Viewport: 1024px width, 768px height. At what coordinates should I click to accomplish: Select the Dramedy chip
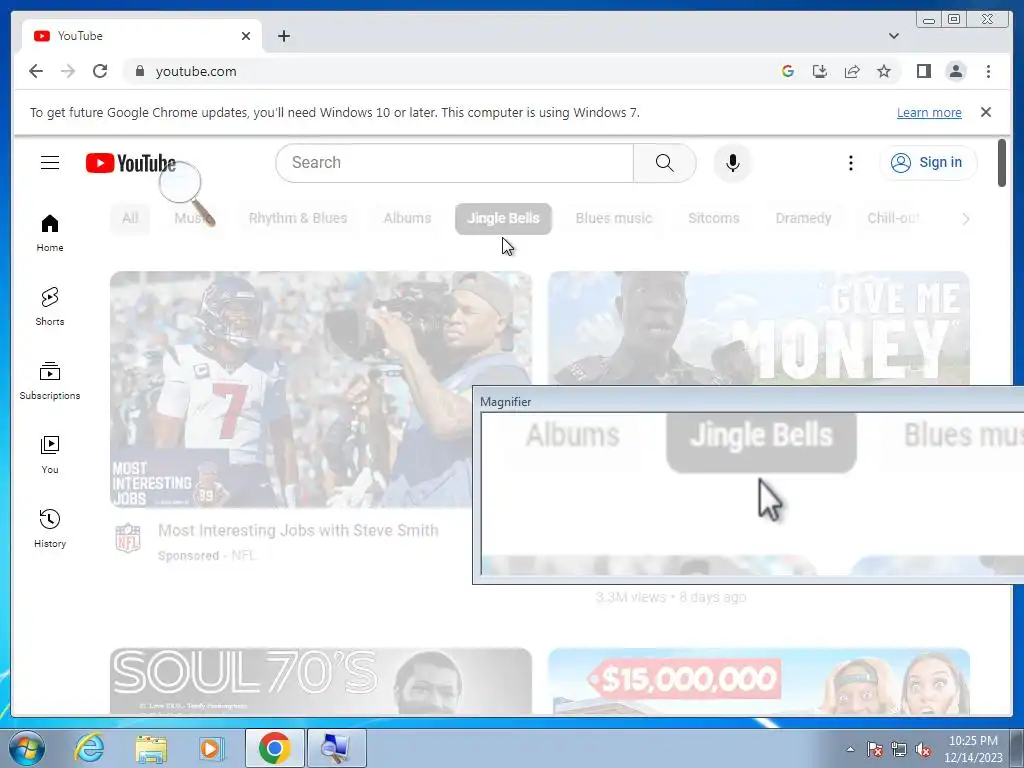pos(803,218)
